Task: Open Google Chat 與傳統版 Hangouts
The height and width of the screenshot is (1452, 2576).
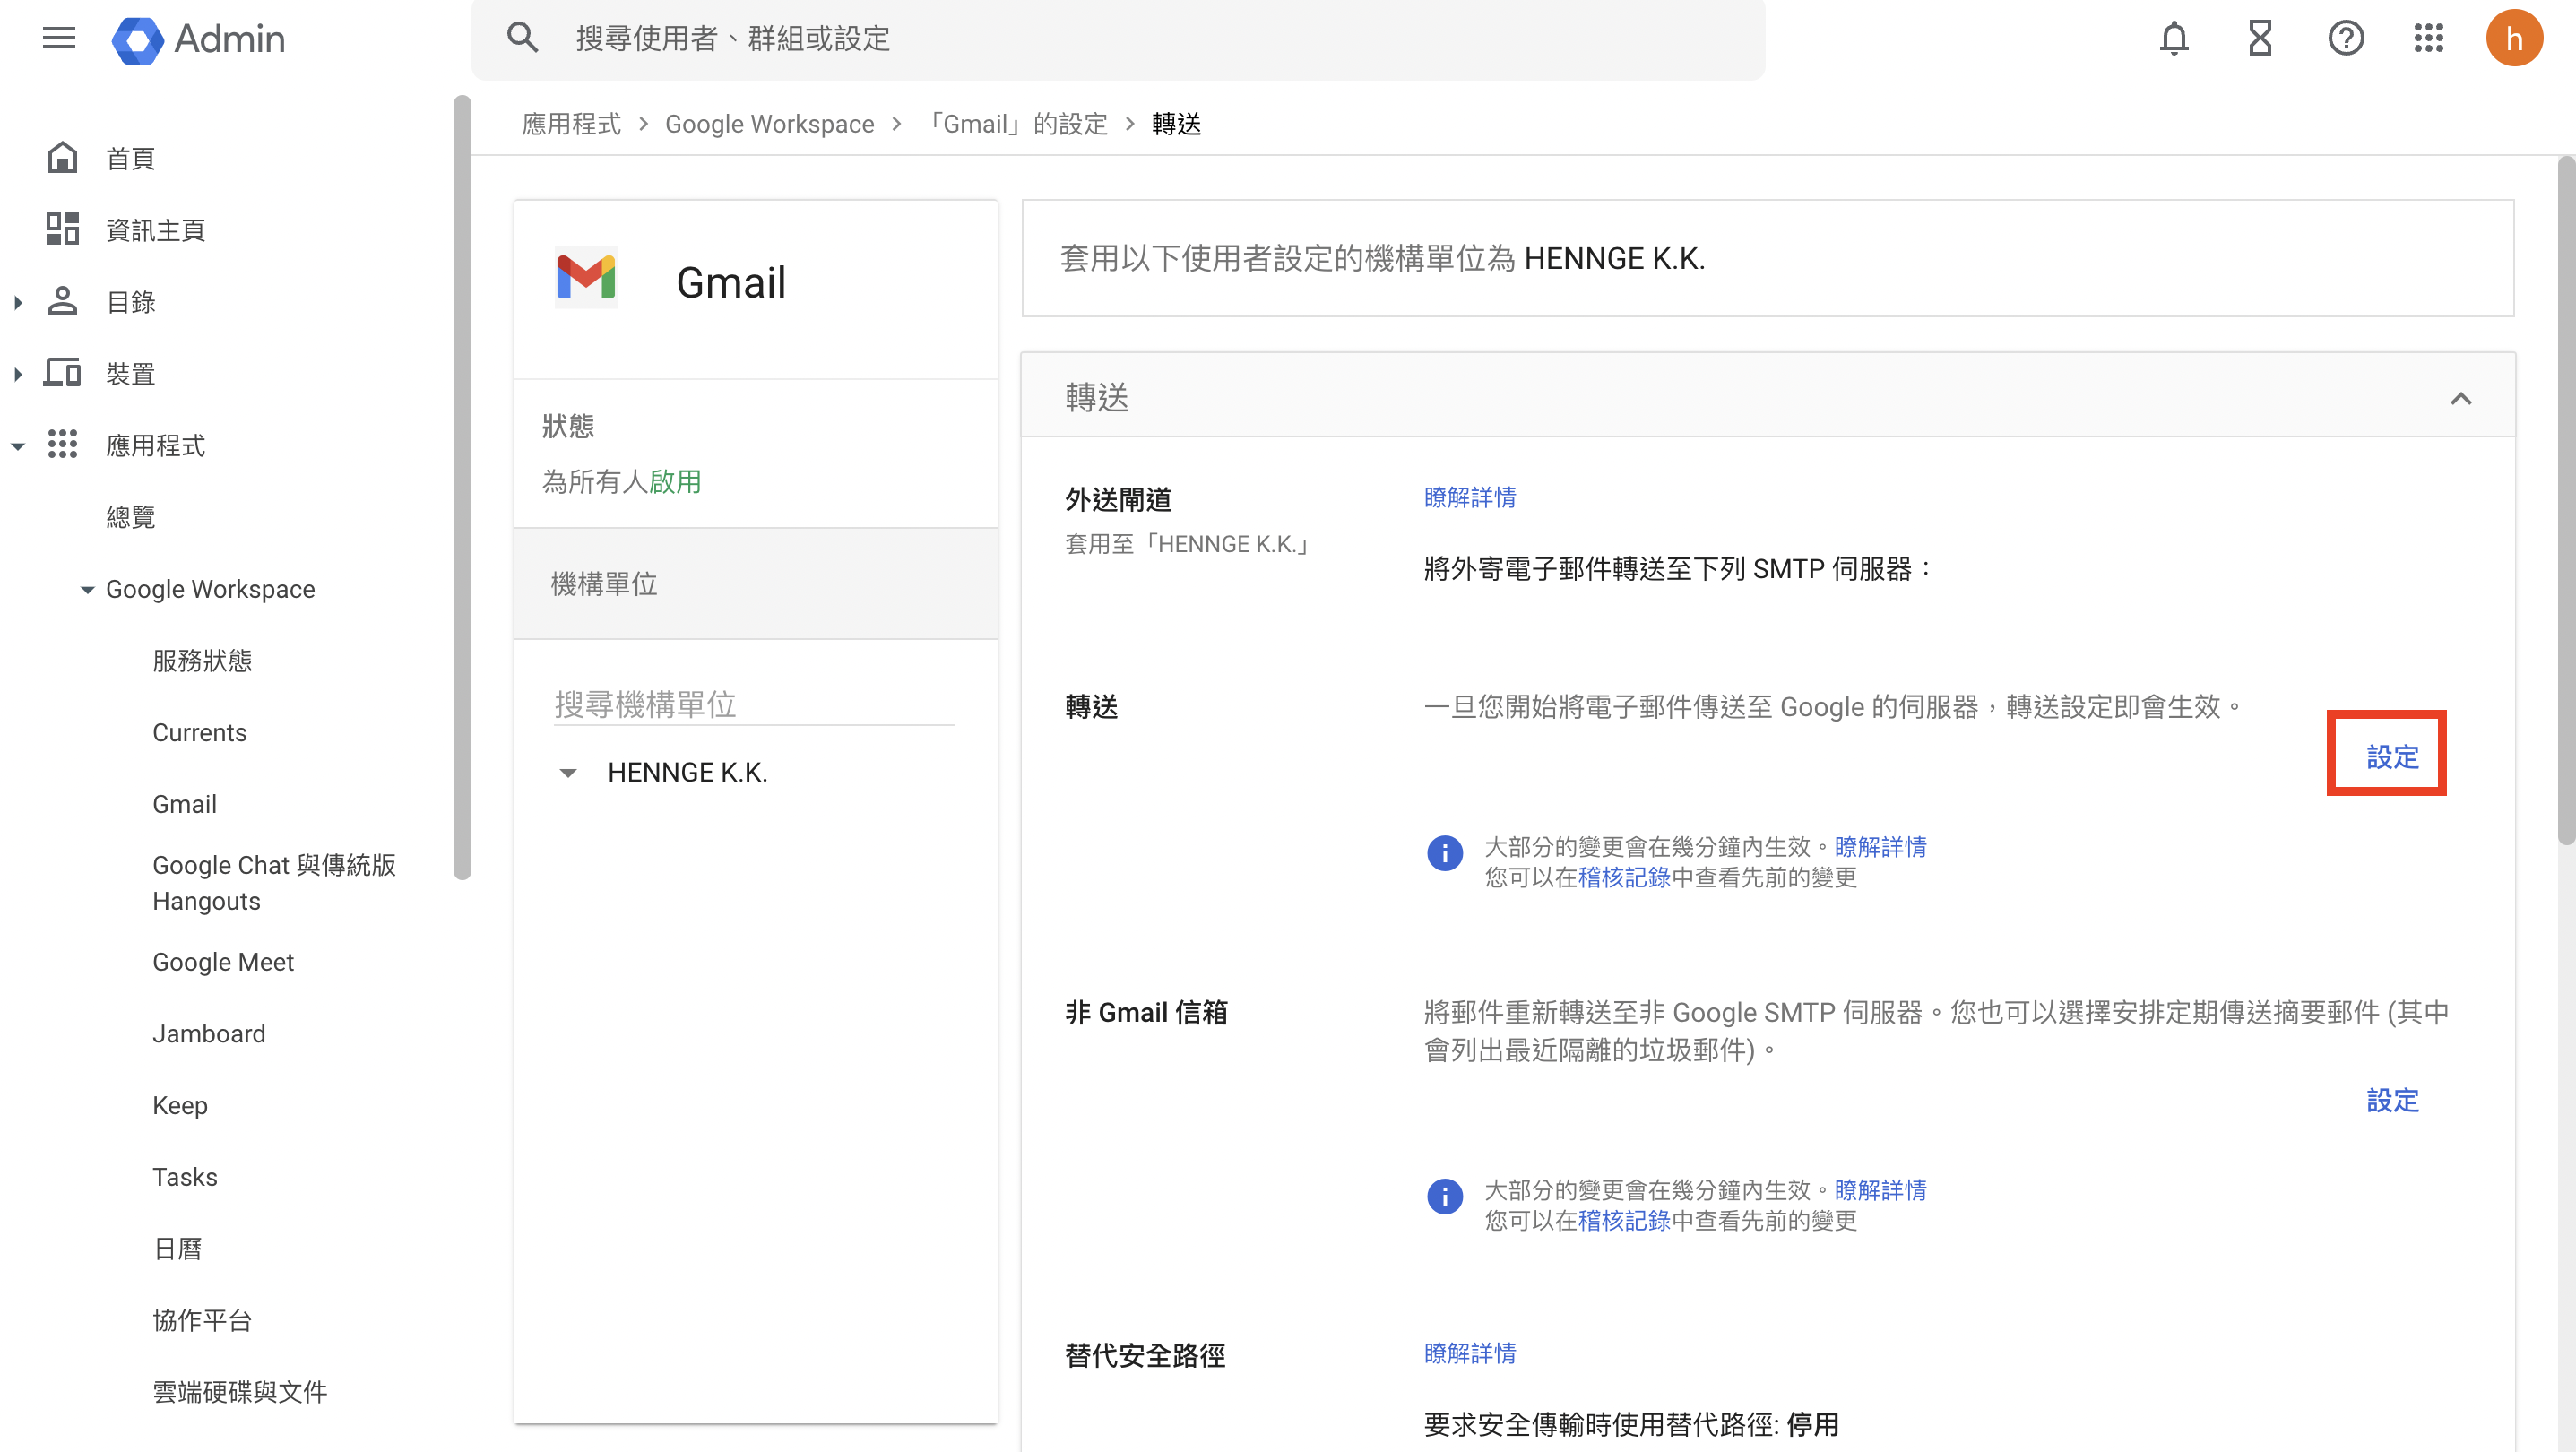Action: pos(274,882)
